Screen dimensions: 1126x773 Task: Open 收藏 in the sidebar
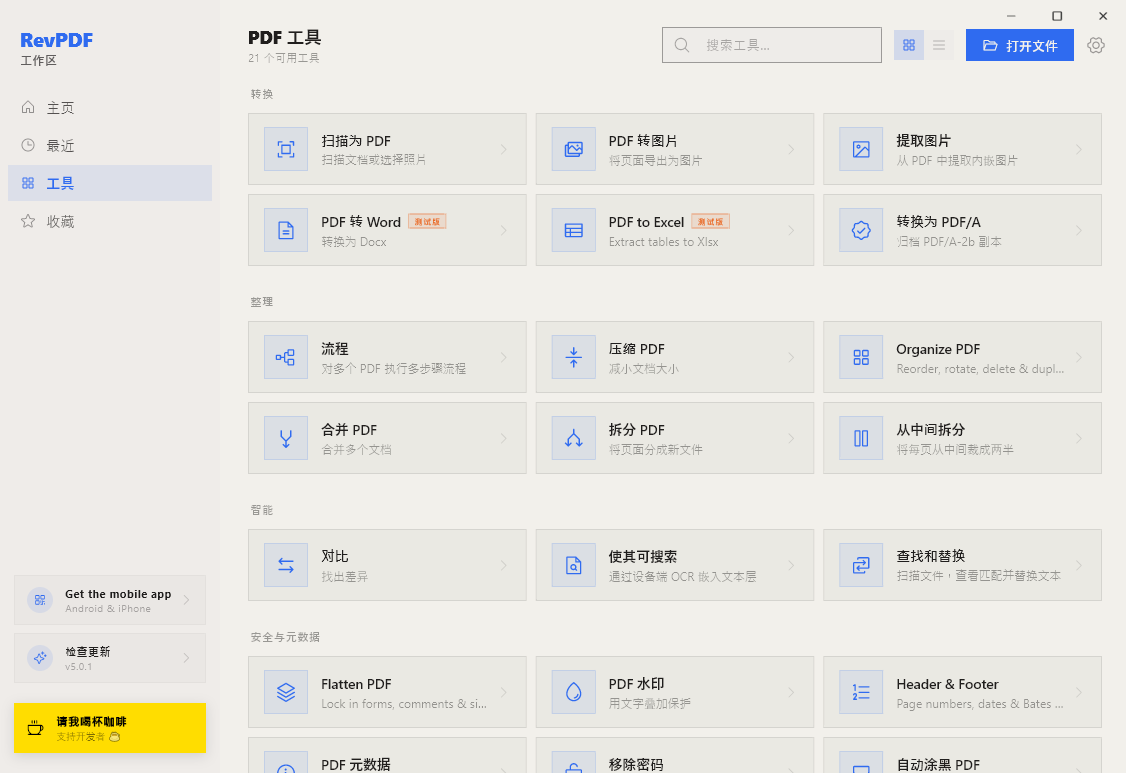click(110, 221)
